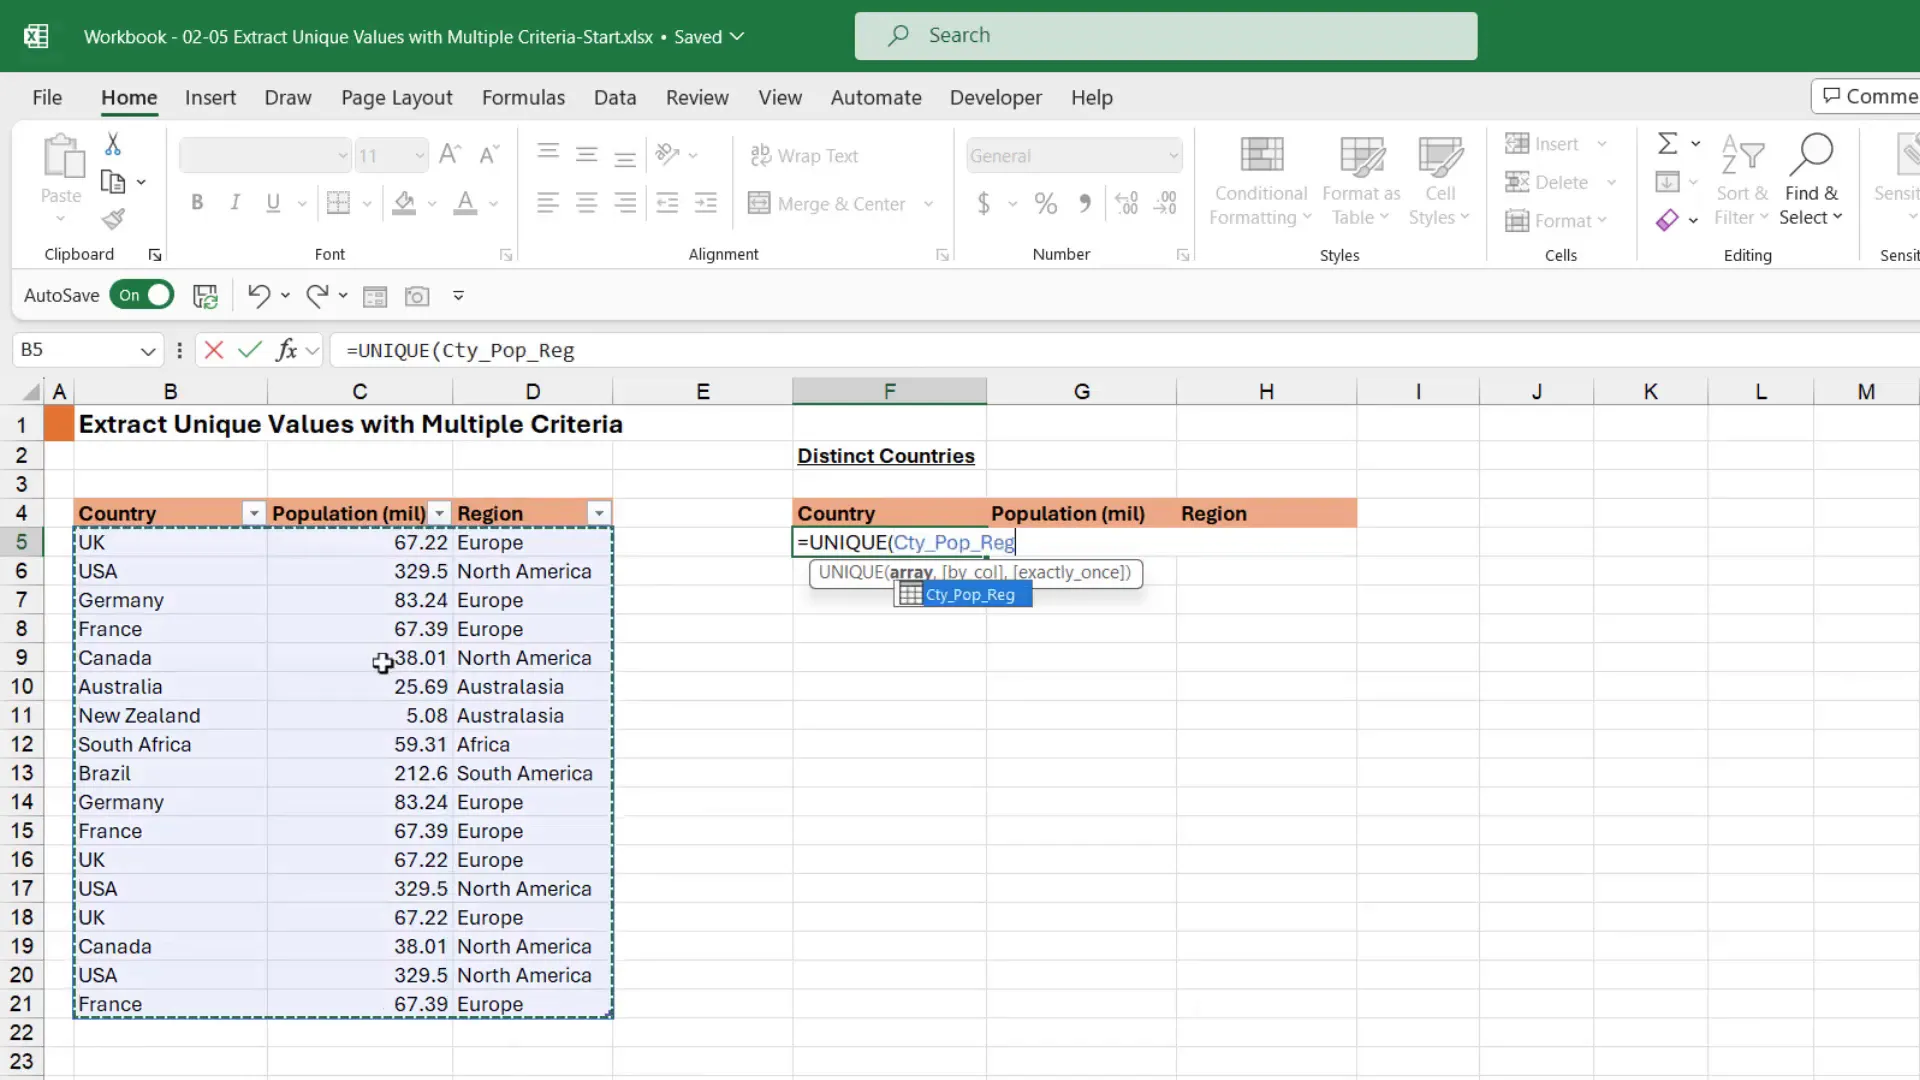Open the font size dropdown

[419, 156]
